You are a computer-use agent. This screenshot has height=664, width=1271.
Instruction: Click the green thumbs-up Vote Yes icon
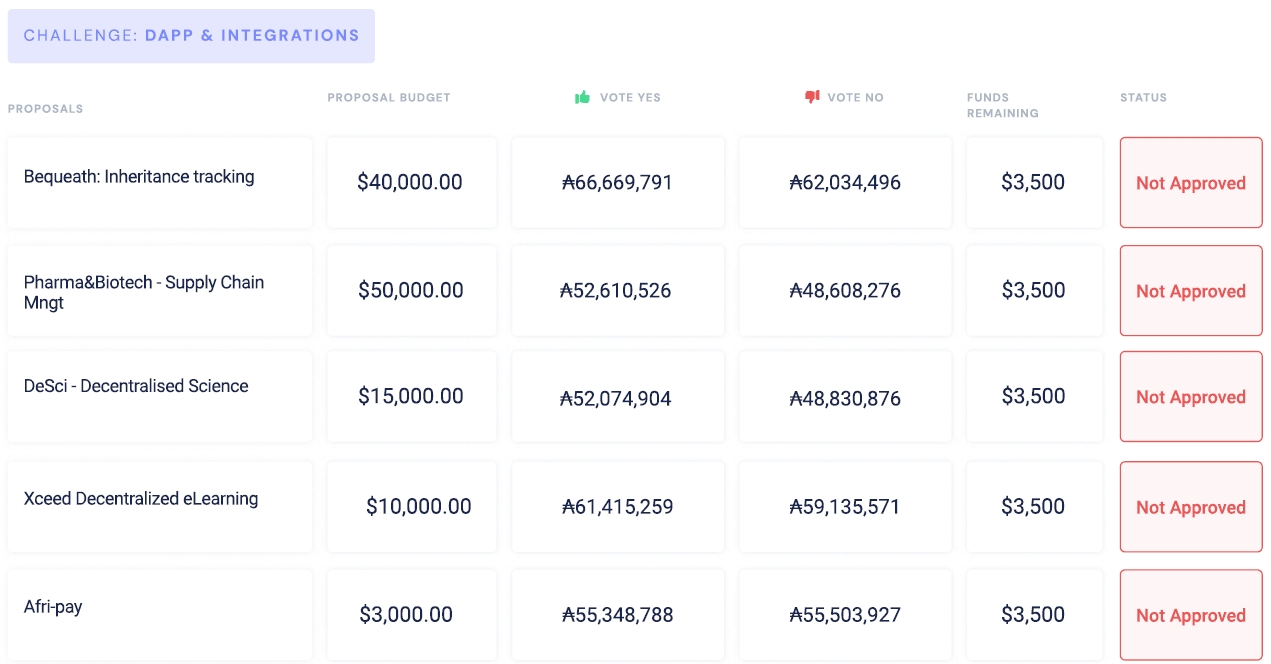coord(582,97)
